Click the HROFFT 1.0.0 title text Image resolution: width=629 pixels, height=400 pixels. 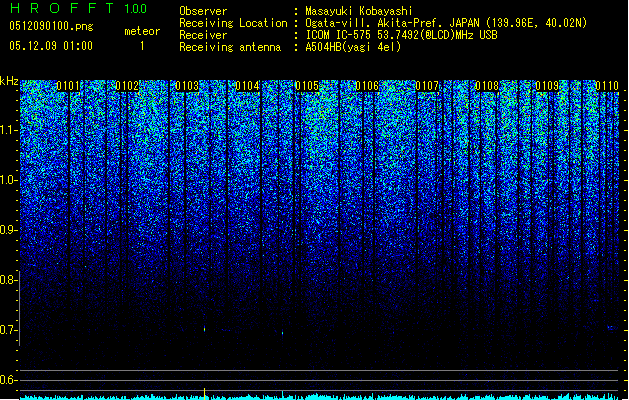coord(78,8)
